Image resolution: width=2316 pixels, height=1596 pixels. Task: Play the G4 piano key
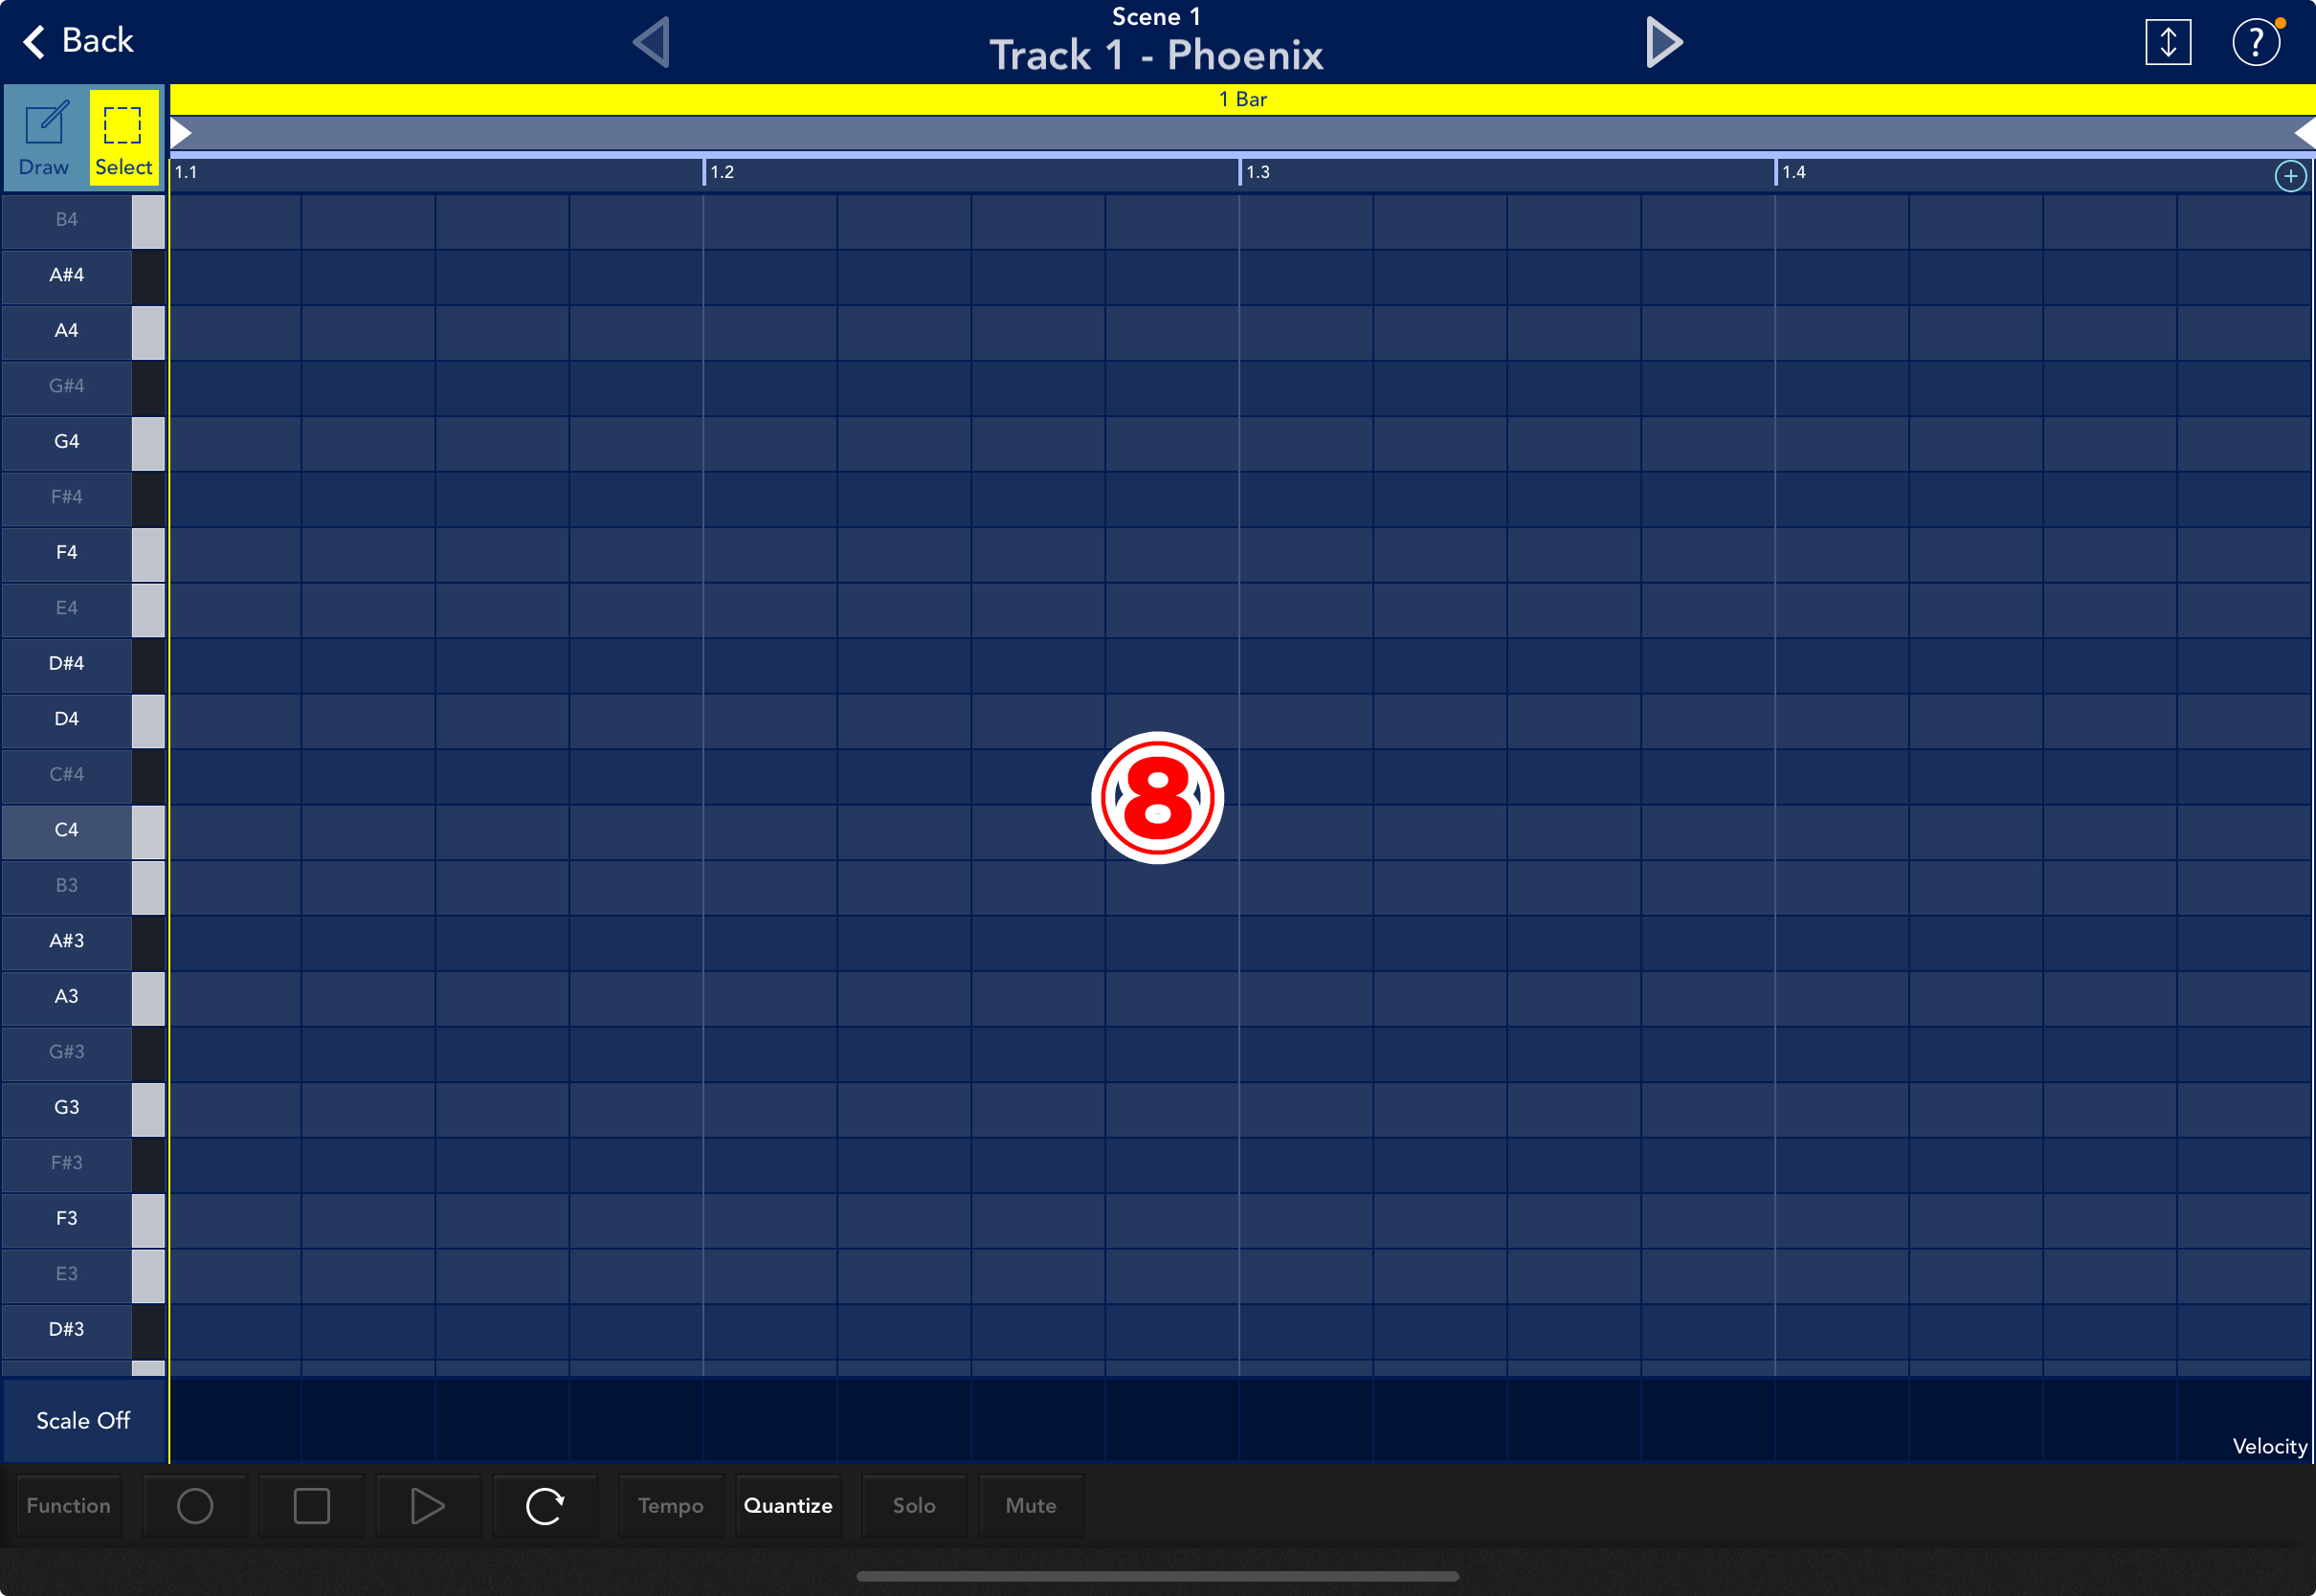coord(83,442)
